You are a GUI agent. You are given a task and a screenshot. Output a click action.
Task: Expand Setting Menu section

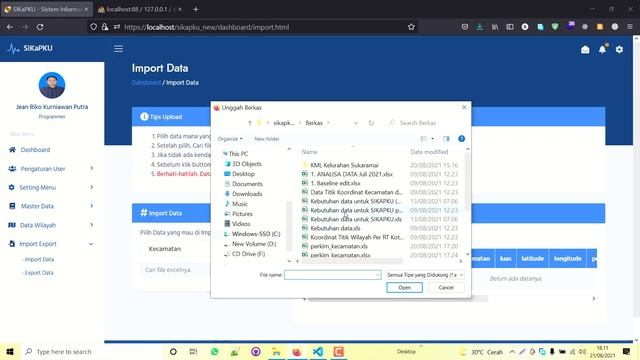pyautogui.click(x=51, y=187)
